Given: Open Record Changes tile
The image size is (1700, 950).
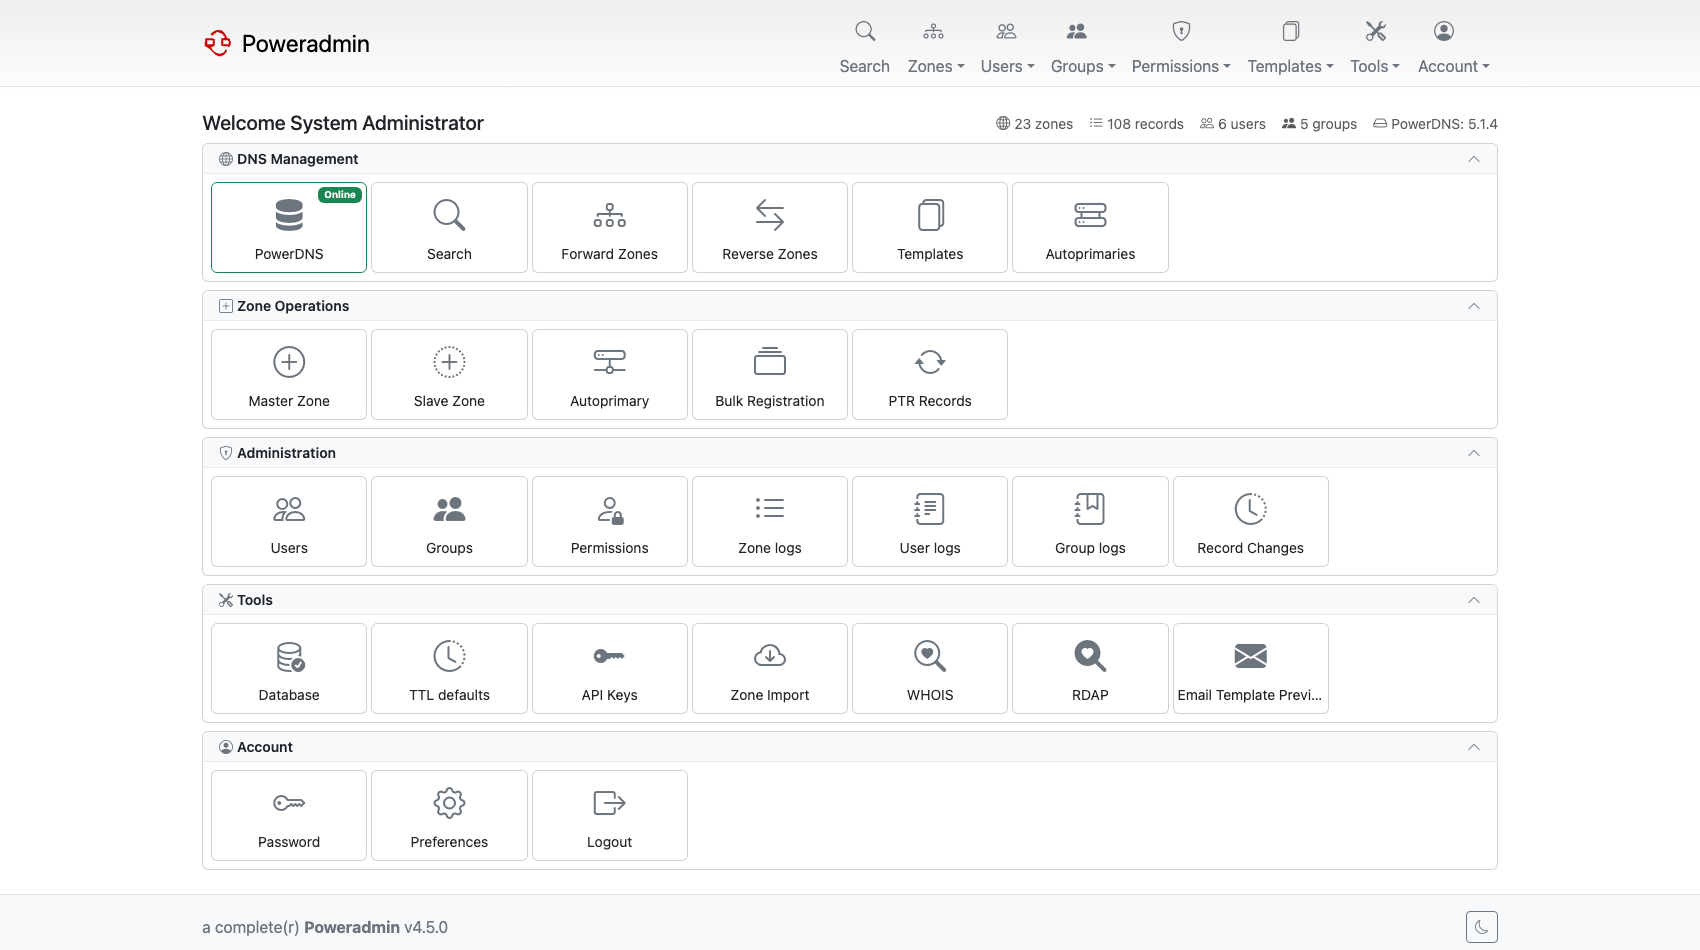Looking at the screenshot, I should pyautogui.click(x=1250, y=521).
